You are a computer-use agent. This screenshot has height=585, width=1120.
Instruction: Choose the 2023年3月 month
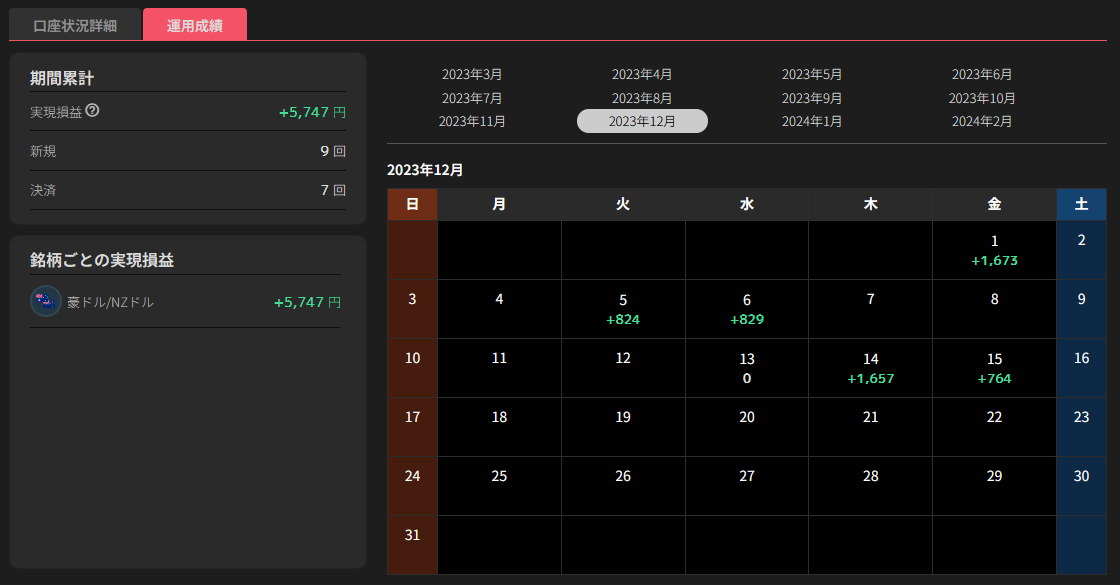pos(471,74)
